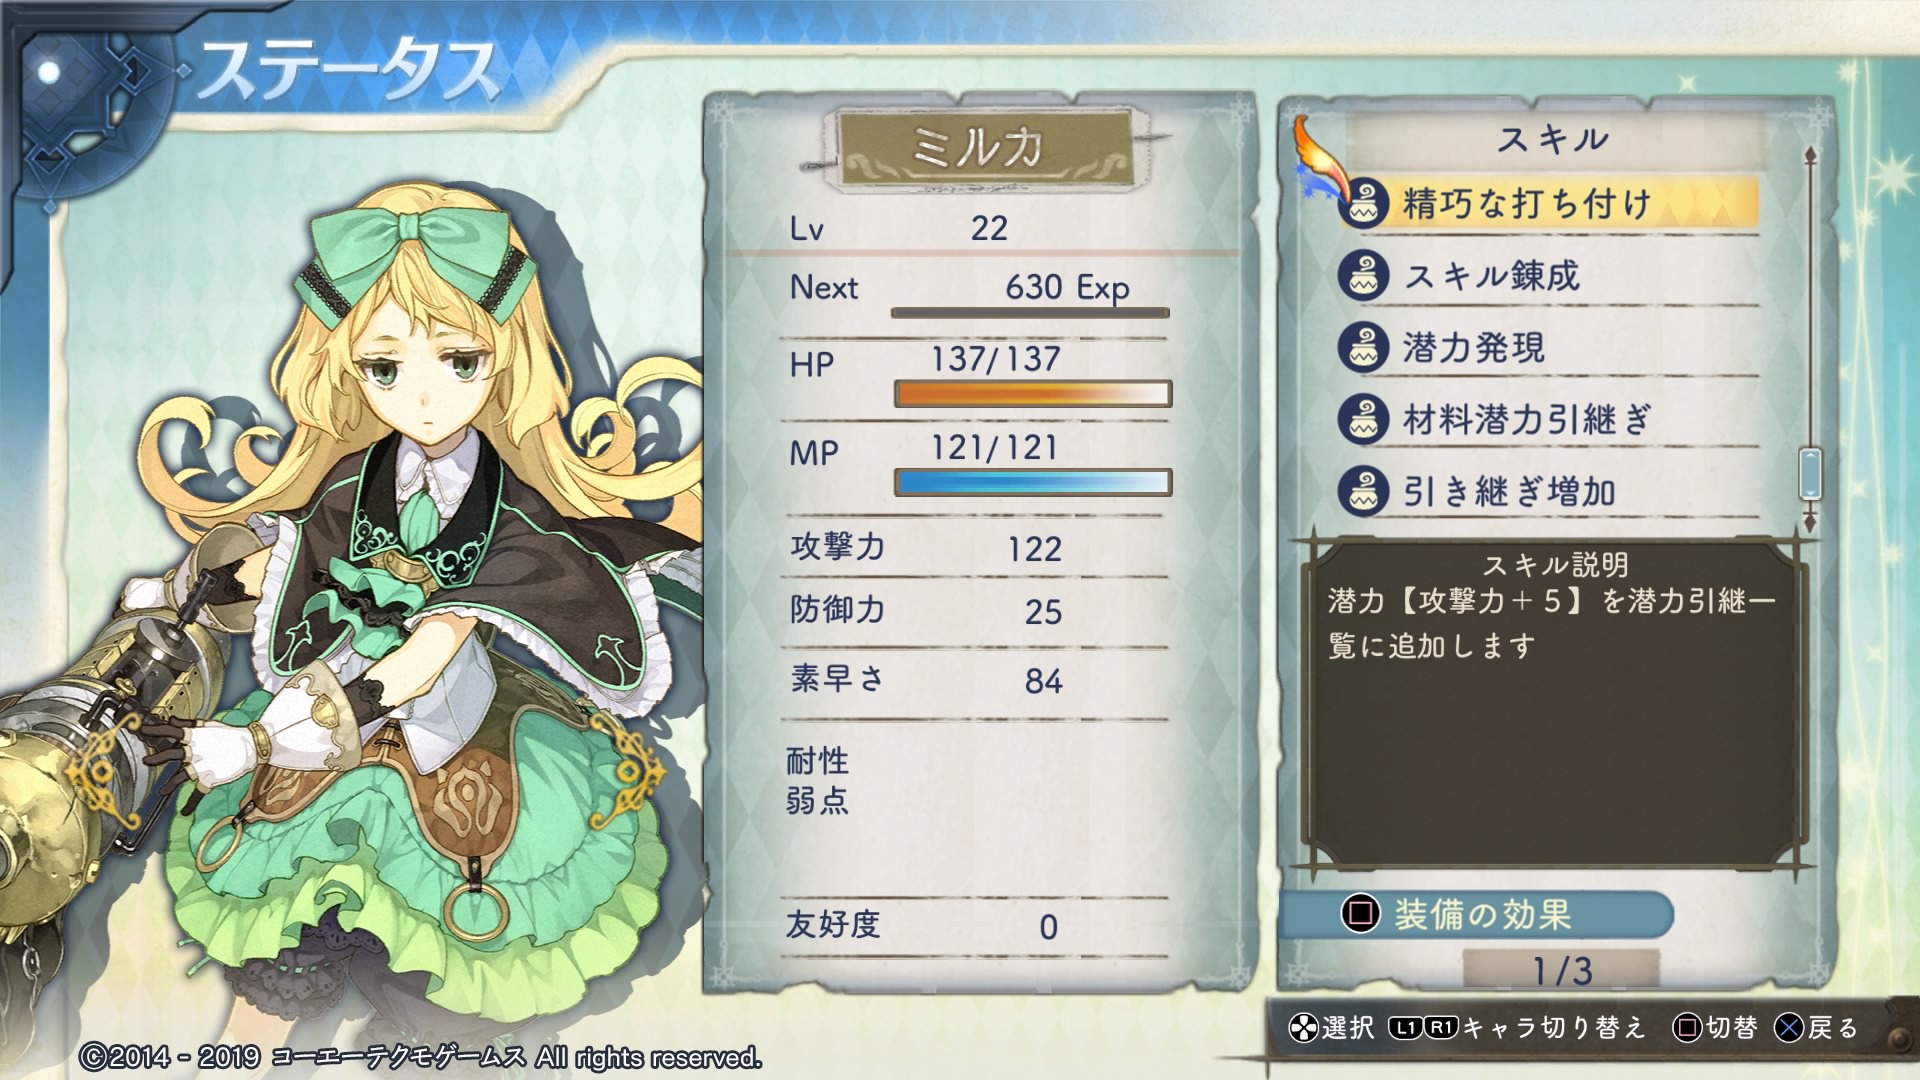
Task: Click the cauldron icon beside スキル錬成
Action: tap(1364, 275)
